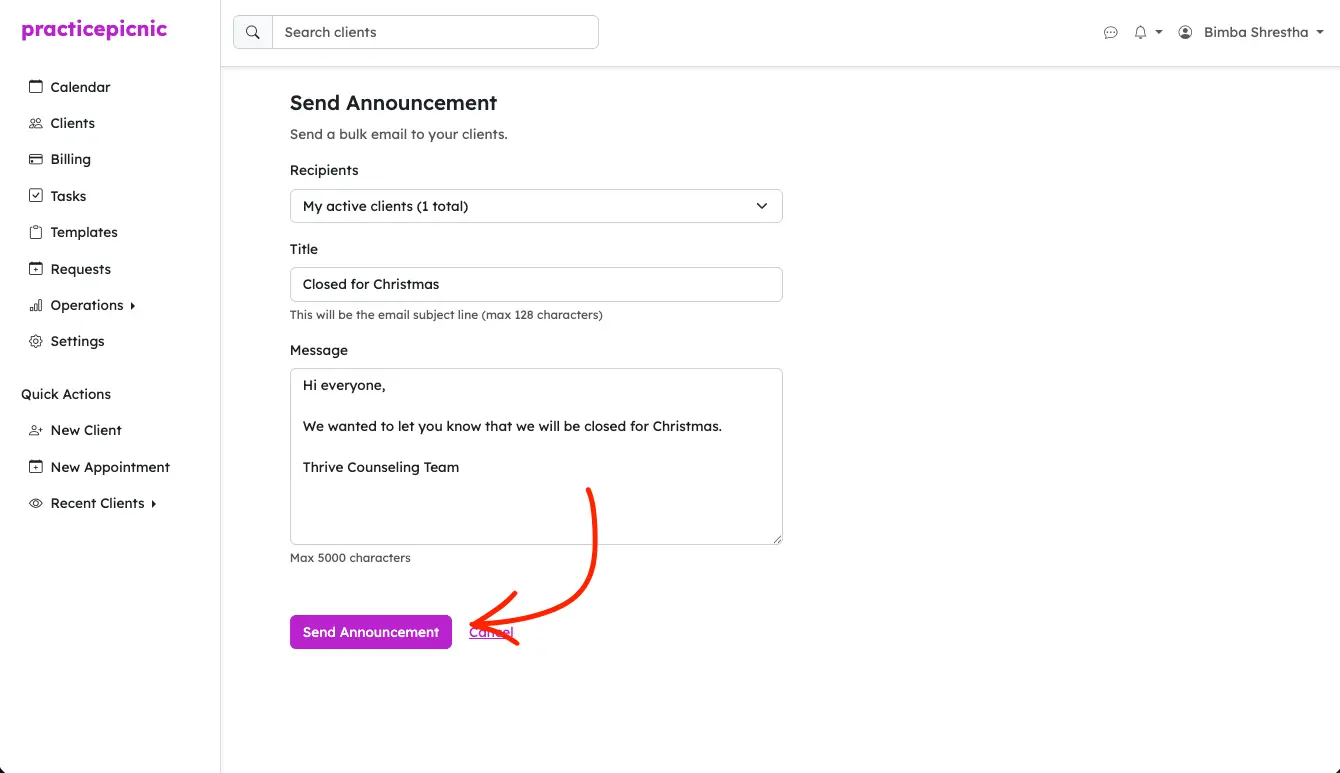This screenshot has width=1340, height=773.
Task: Open the Recipients dropdown
Action: click(536, 206)
